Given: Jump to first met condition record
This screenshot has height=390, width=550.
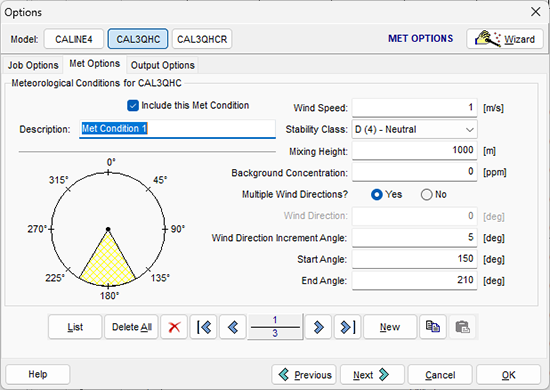Looking at the screenshot, I should click(x=203, y=327).
